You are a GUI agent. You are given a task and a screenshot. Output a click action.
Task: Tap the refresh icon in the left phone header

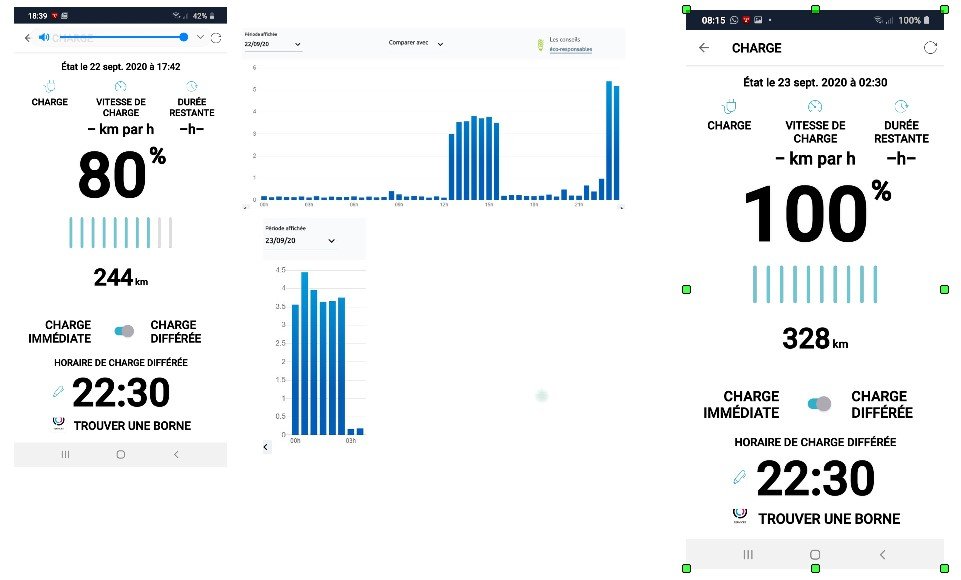point(216,38)
